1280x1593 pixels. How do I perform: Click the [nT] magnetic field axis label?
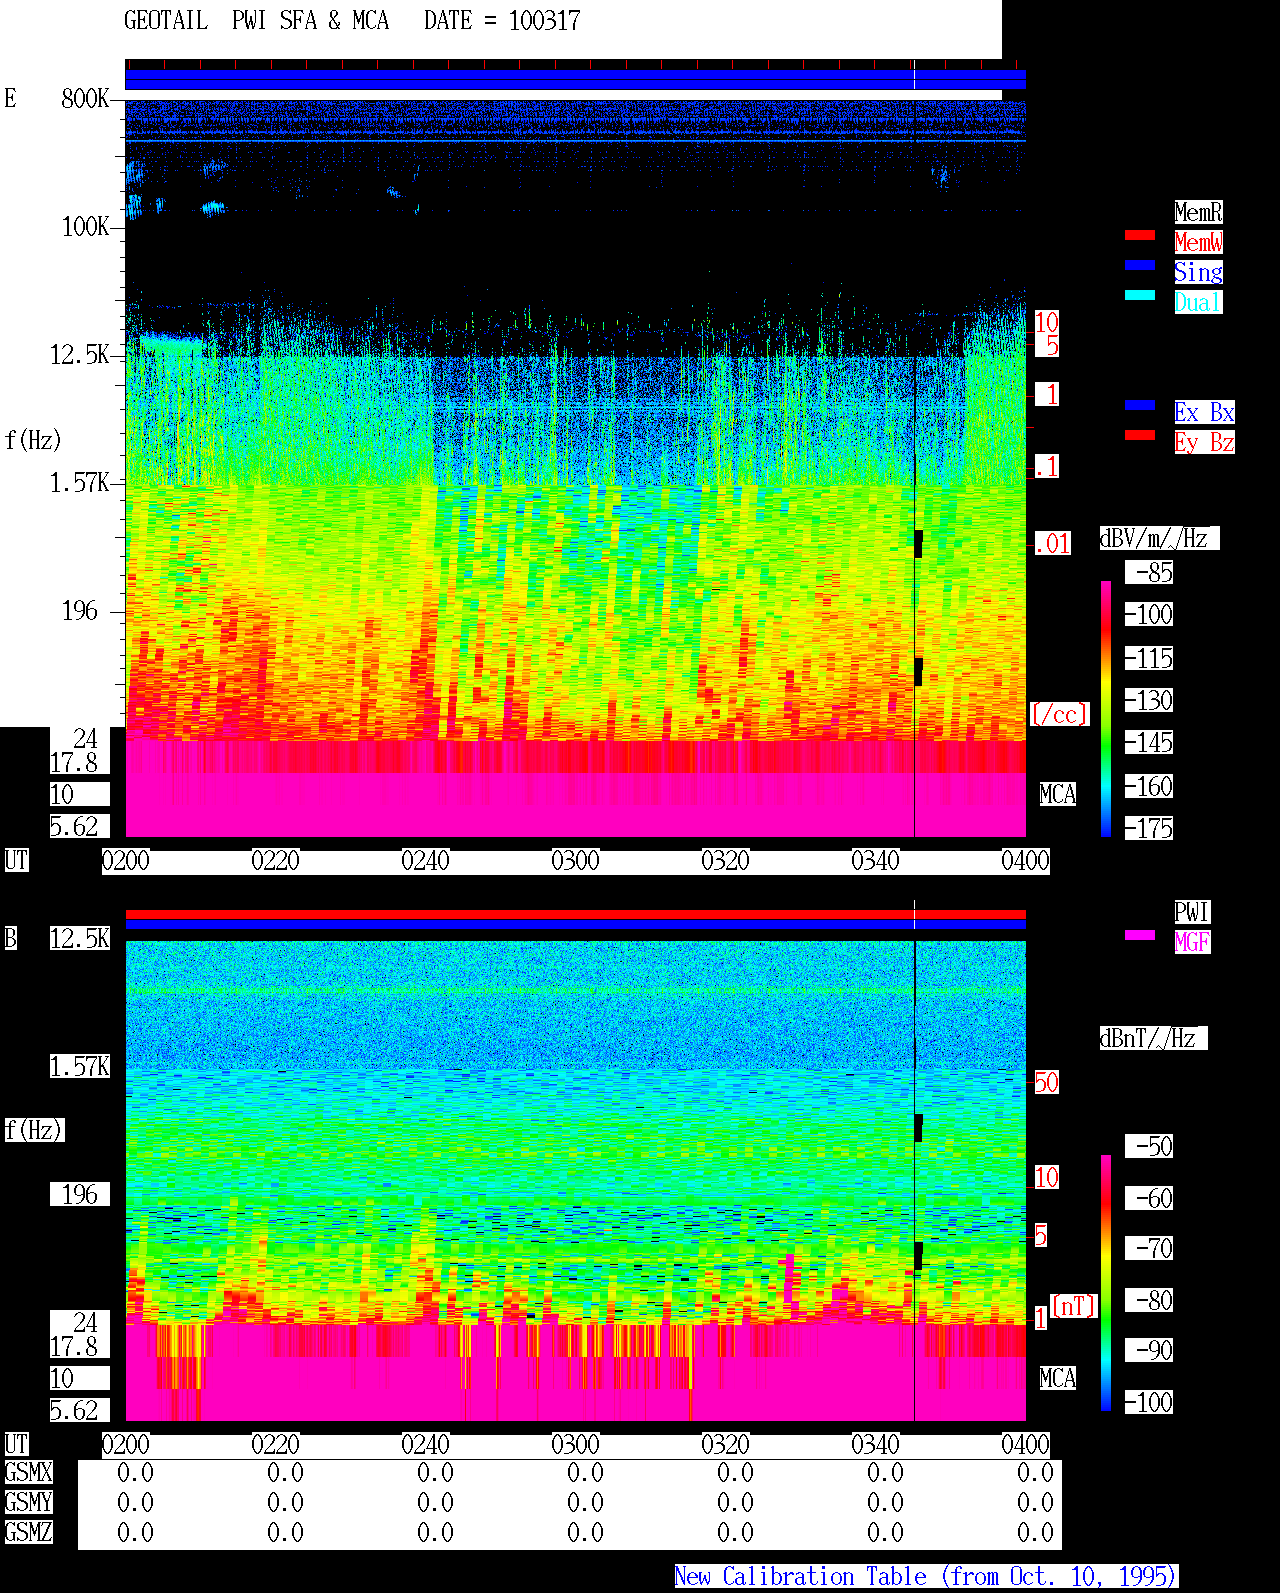click(1074, 1305)
